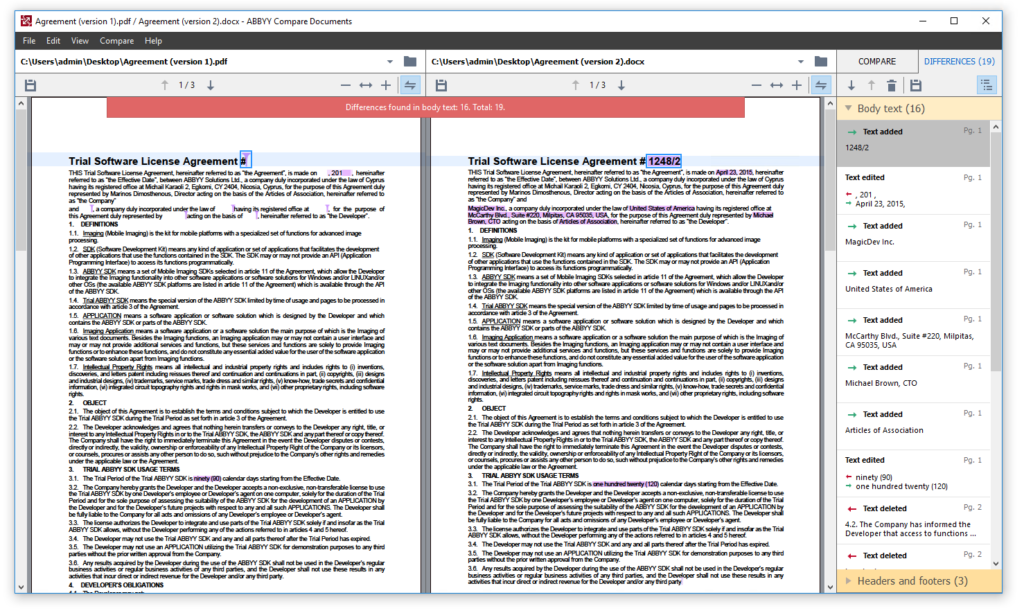
Task: Expand the Headers and footers (3) group
Action: [849, 581]
